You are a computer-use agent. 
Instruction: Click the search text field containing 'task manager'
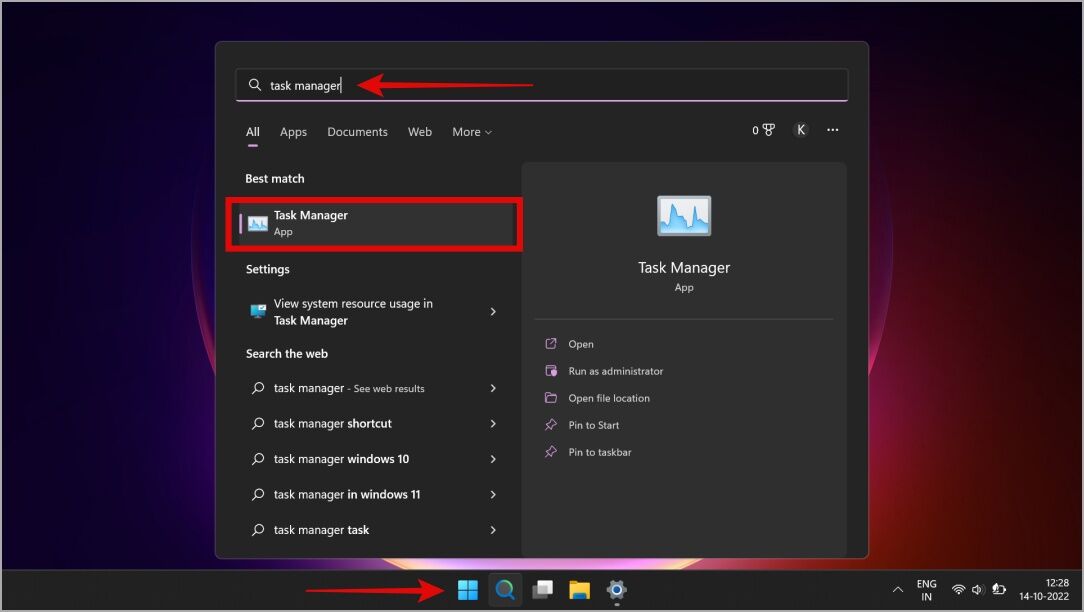[542, 85]
